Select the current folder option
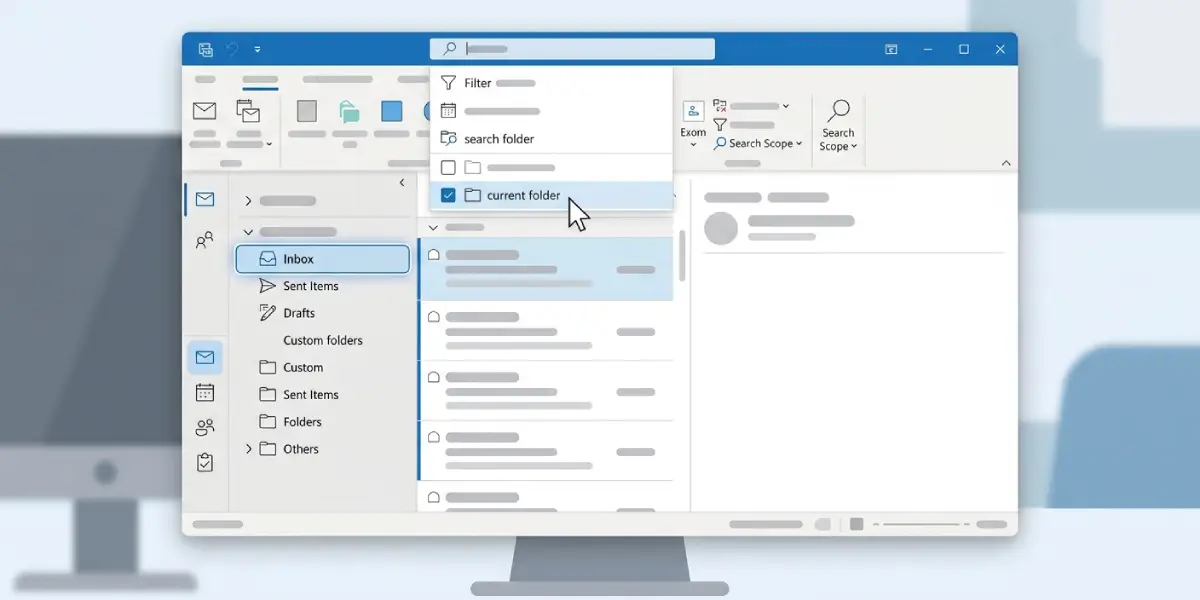Image resolution: width=1200 pixels, height=600 pixels. (551, 195)
